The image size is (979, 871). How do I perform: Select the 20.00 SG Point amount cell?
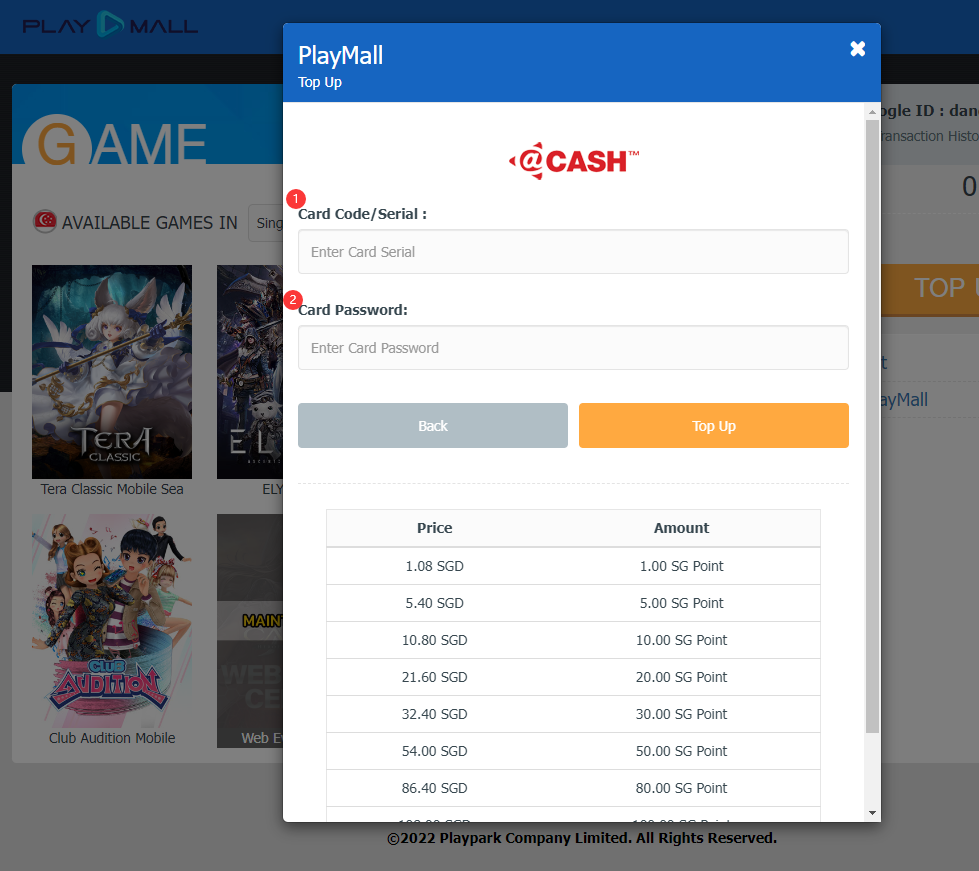(681, 677)
